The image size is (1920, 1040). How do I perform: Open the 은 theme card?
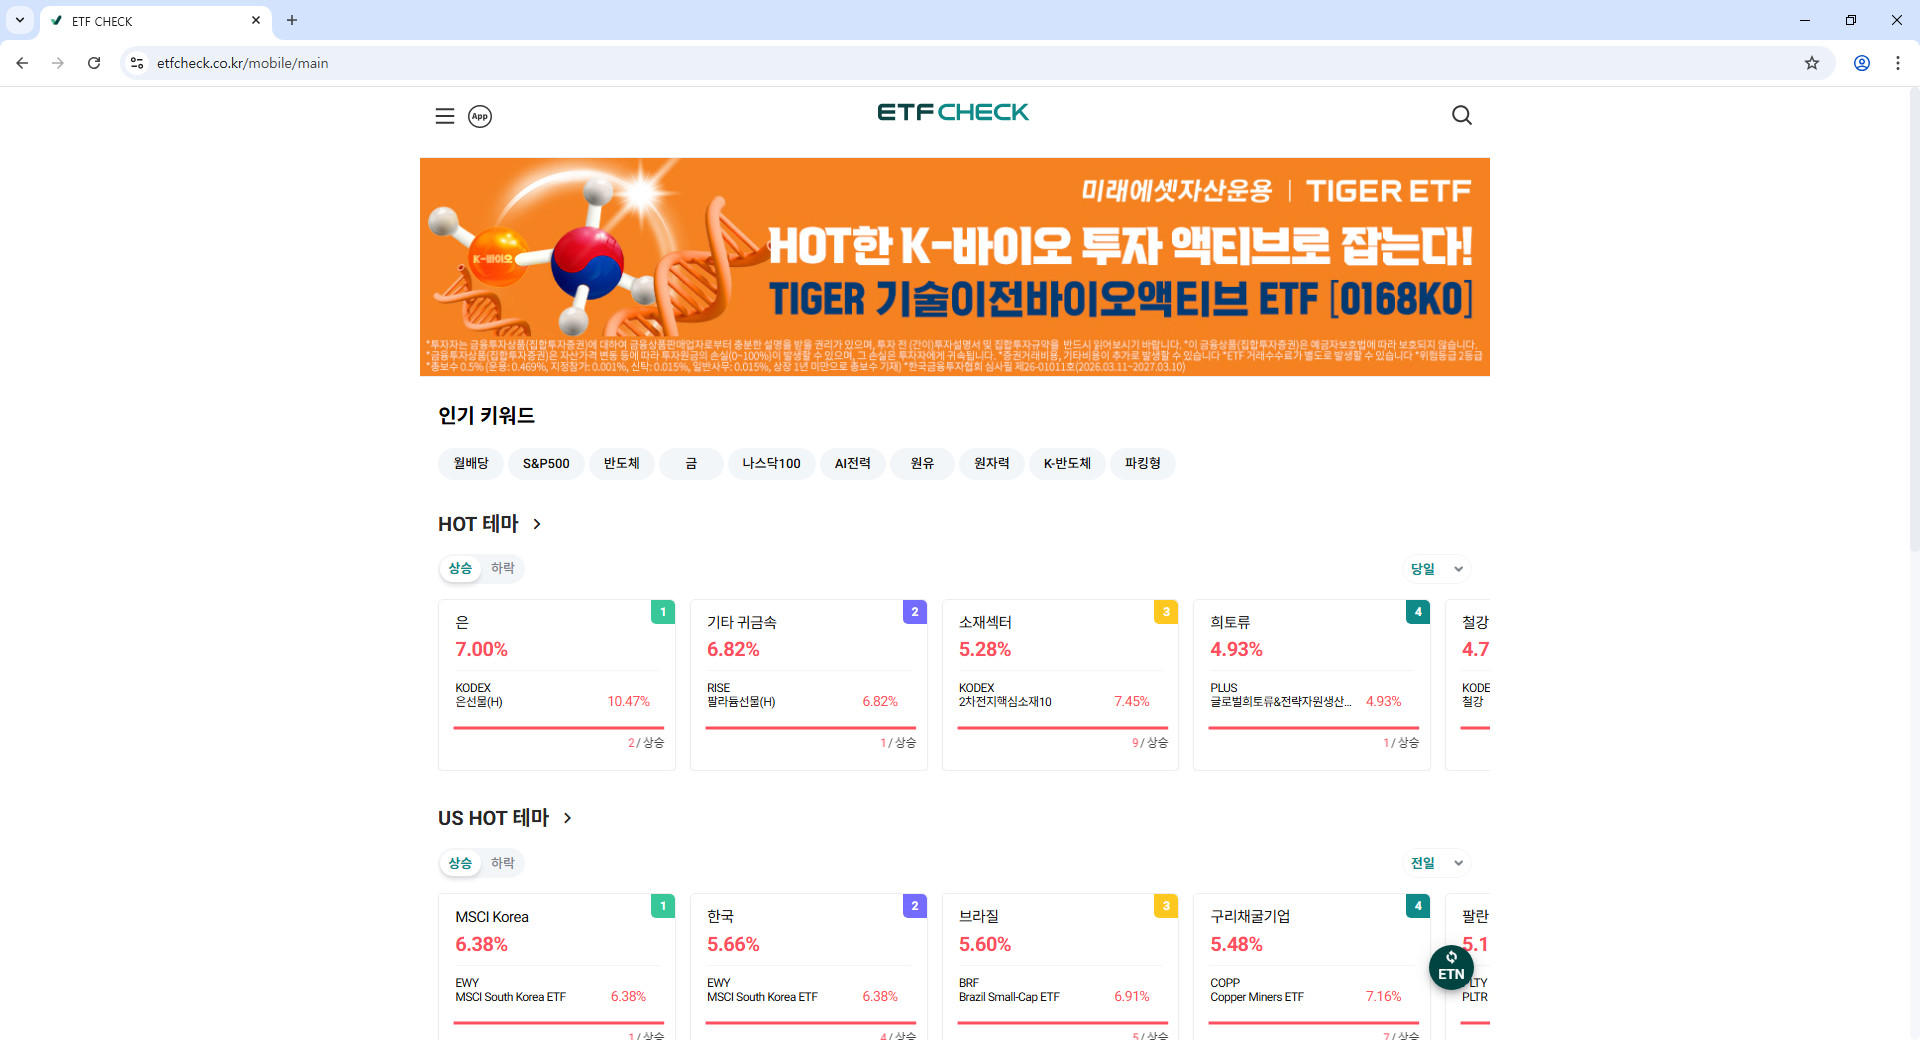557,685
